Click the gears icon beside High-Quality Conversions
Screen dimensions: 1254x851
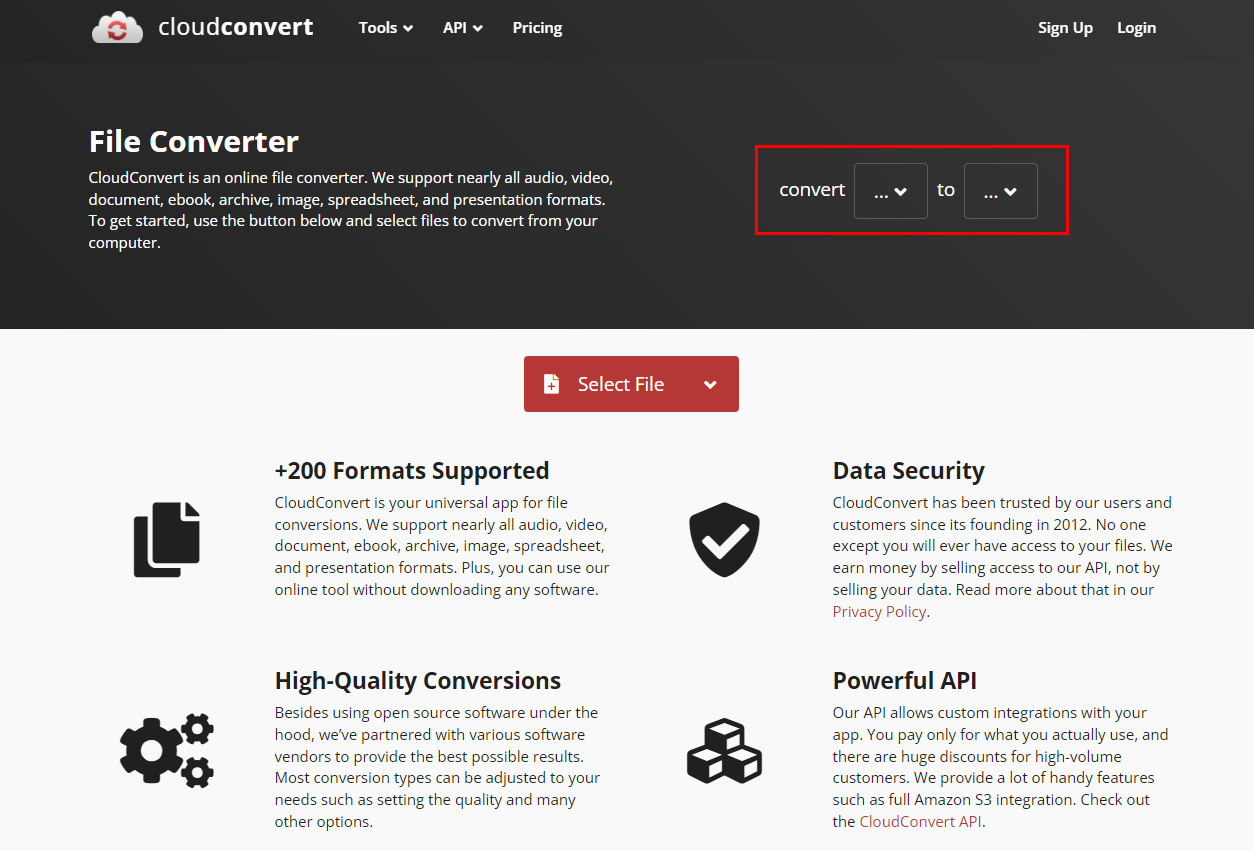click(167, 750)
